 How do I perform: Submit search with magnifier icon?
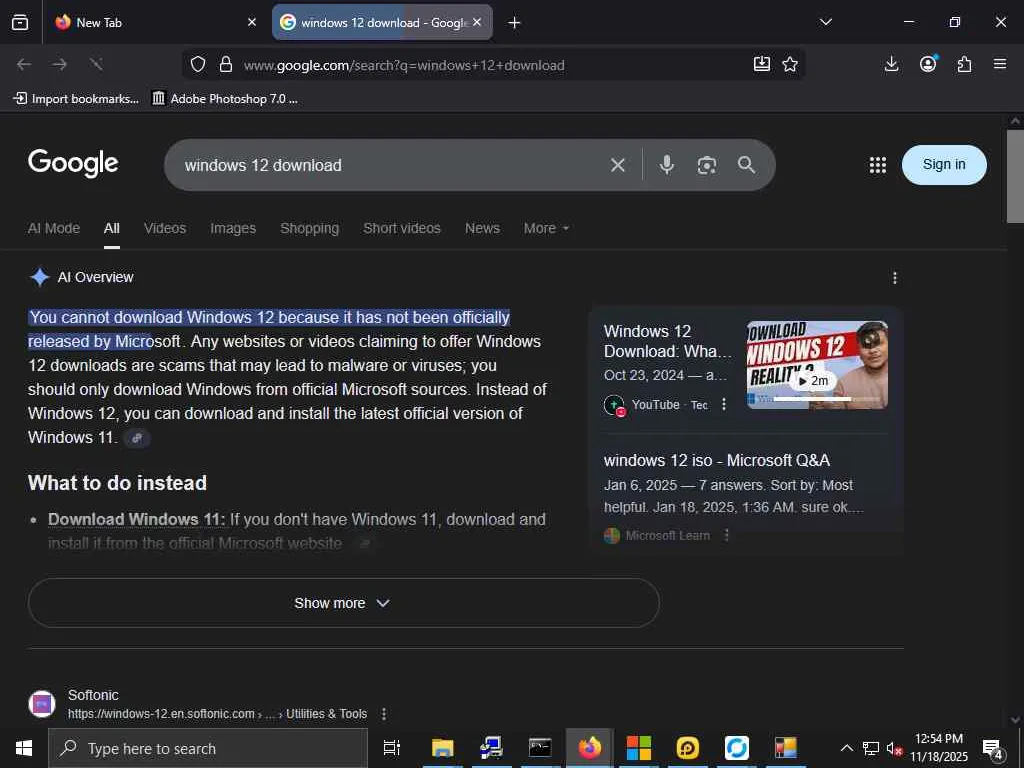(746, 165)
